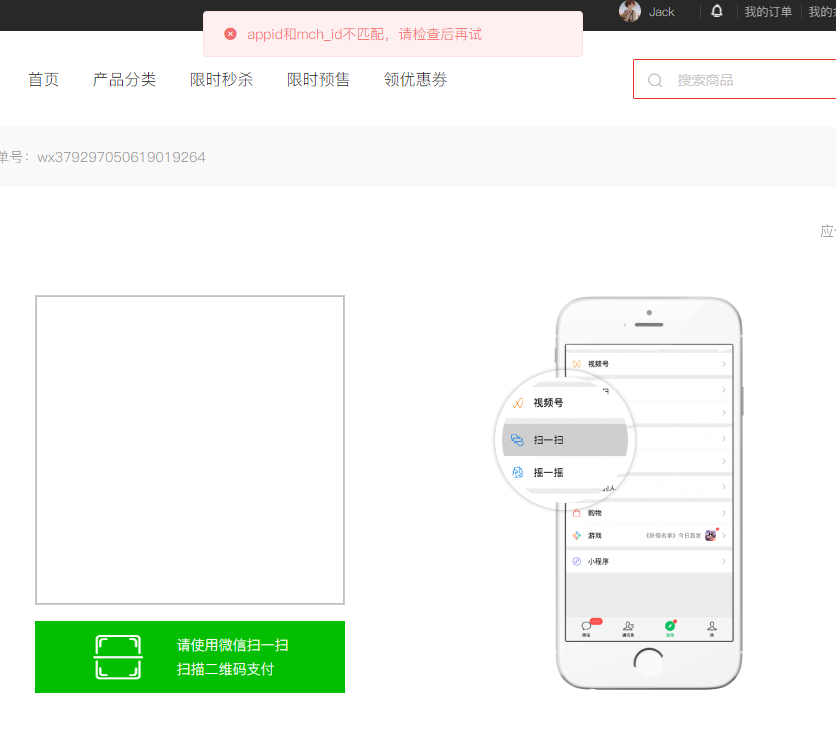Click Jack's profile avatar

[630, 11]
